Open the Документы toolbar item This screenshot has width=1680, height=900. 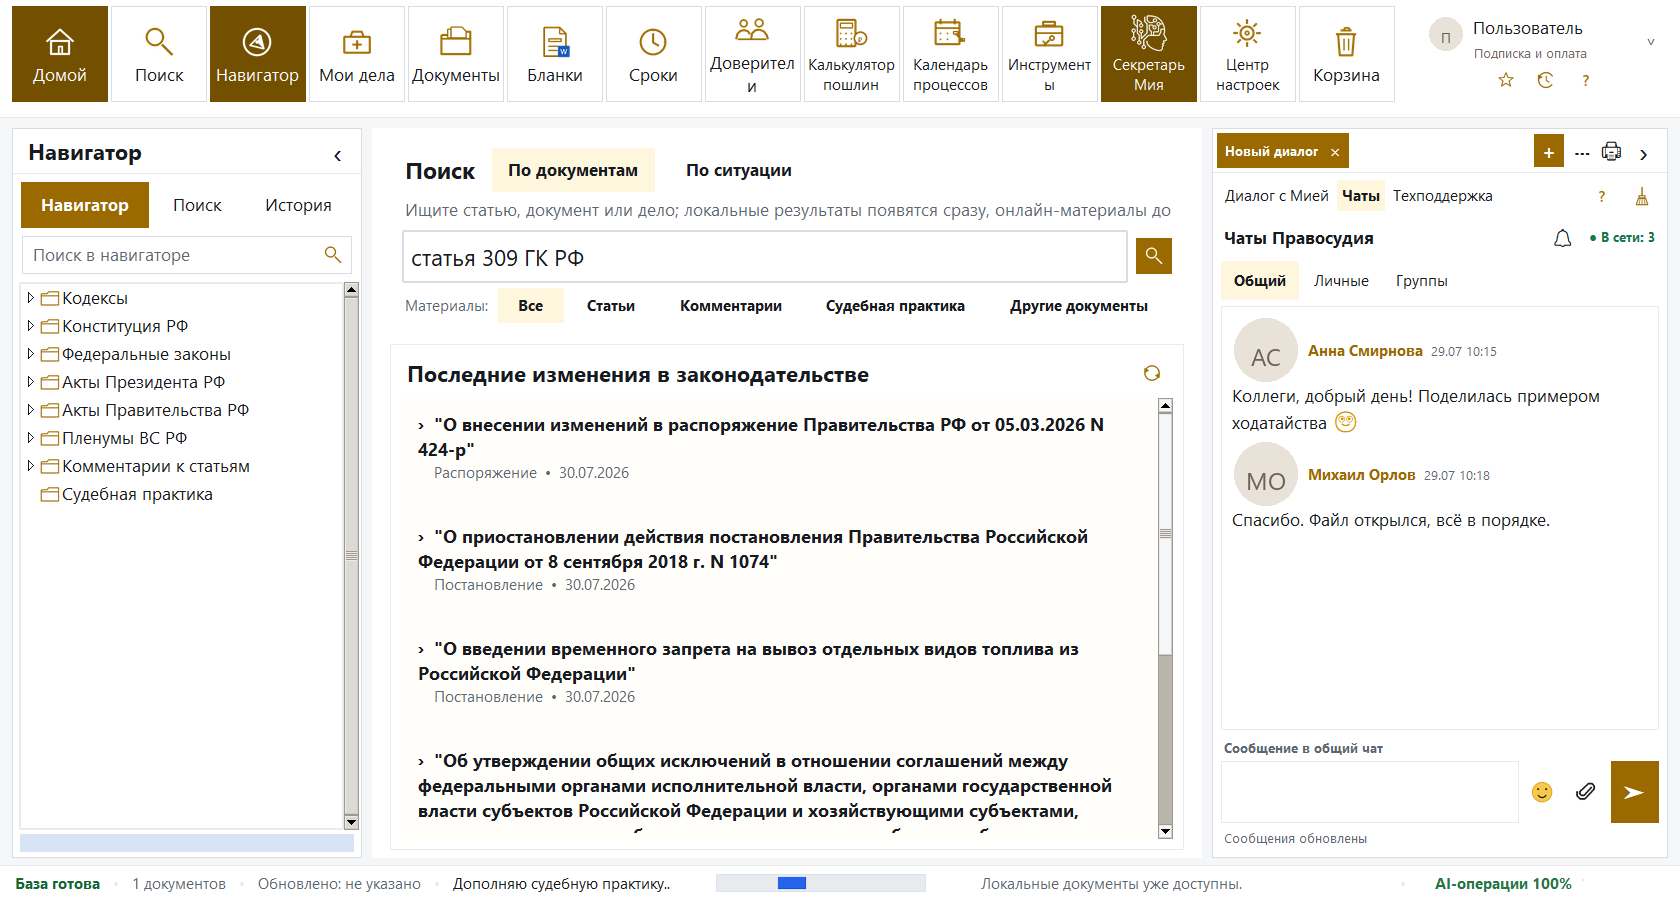pos(456,54)
